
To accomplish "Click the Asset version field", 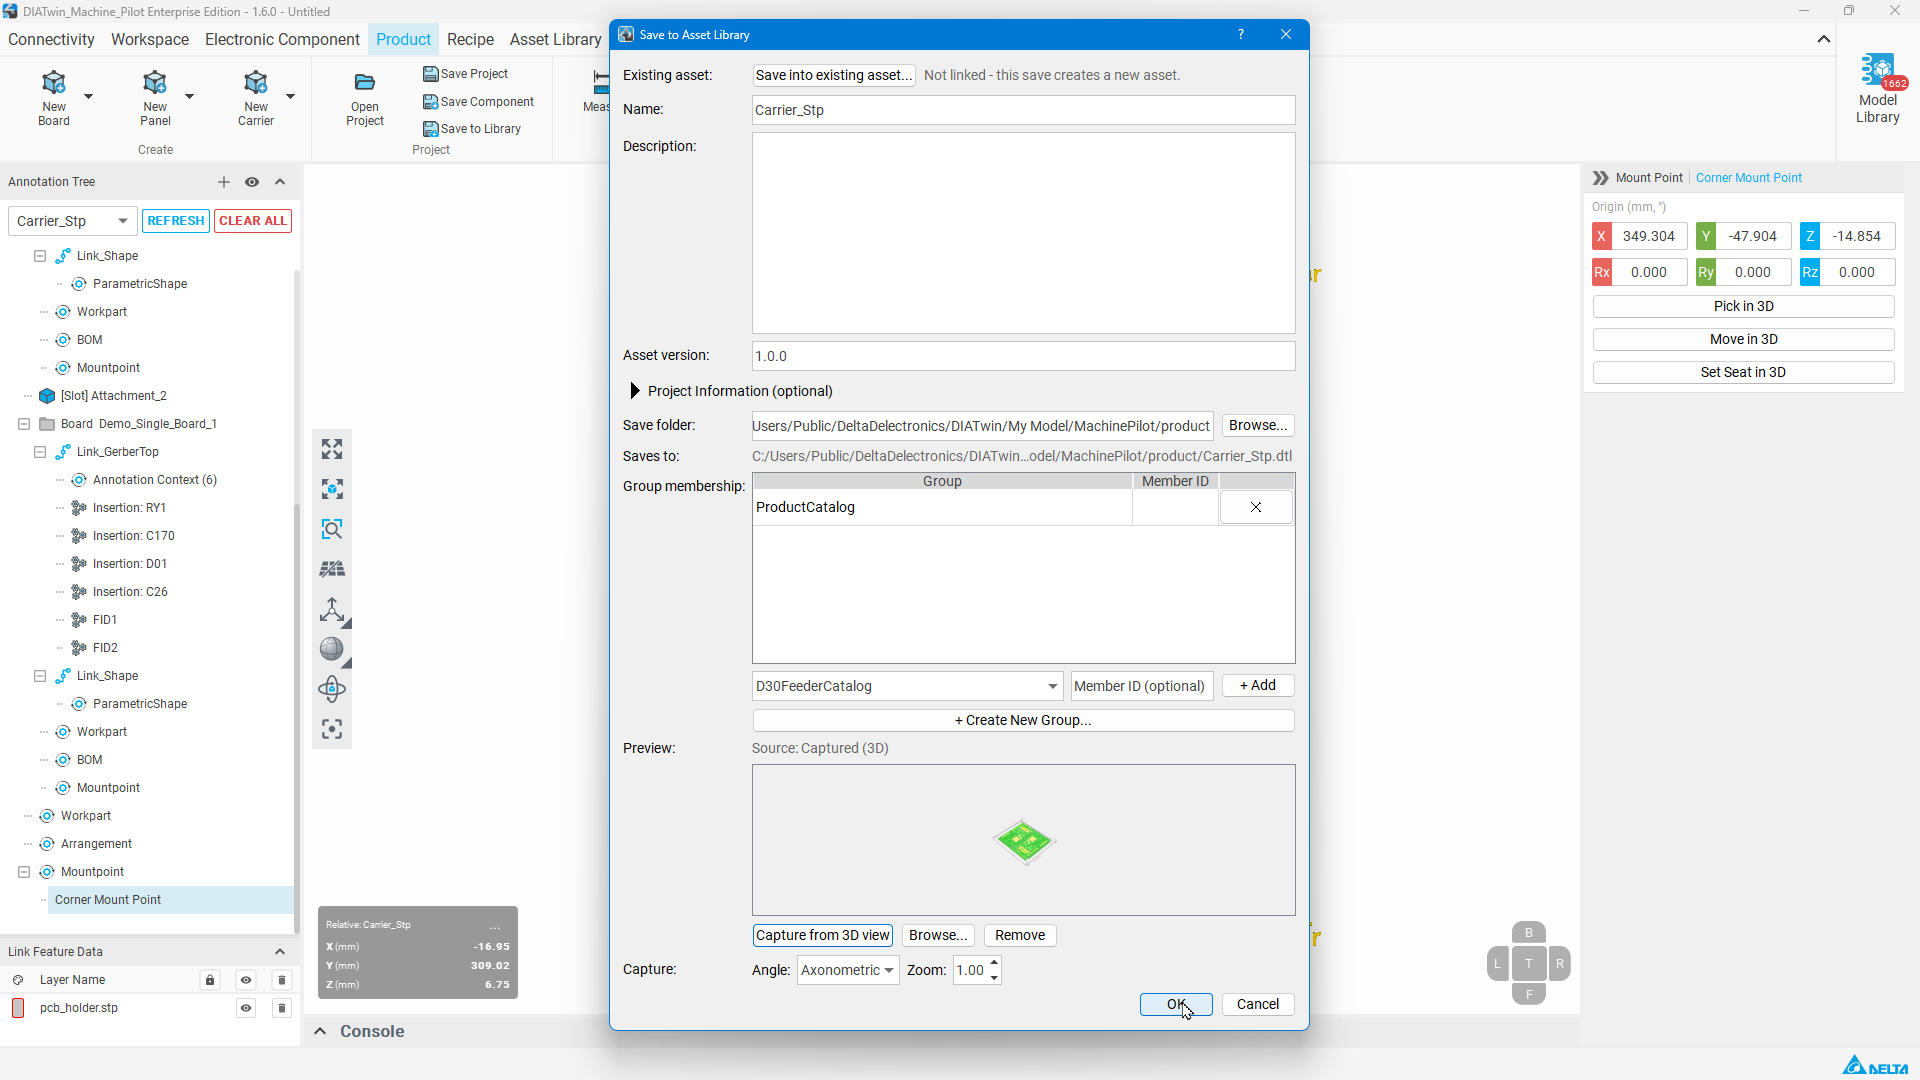I will (1023, 356).
